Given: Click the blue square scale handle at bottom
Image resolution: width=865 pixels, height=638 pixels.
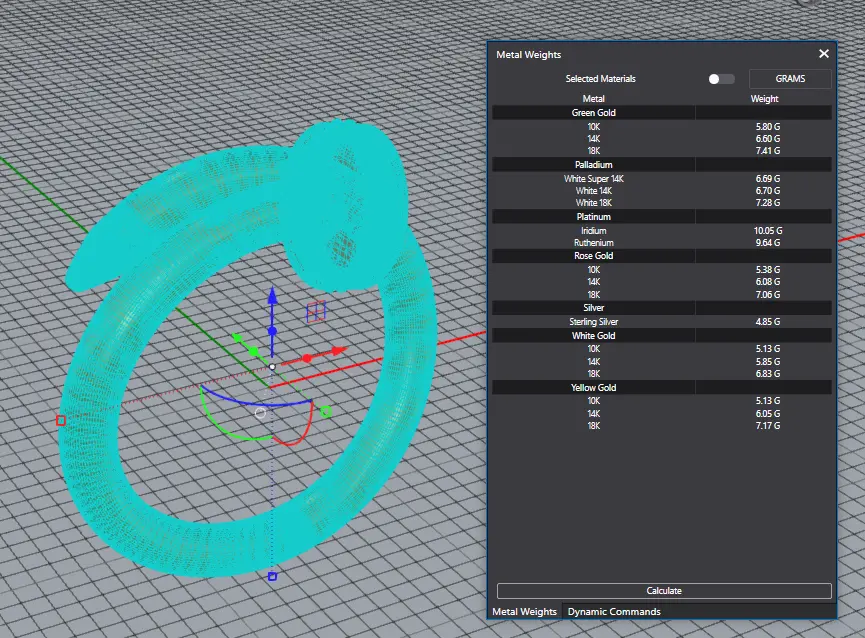Looking at the screenshot, I should click(272, 576).
